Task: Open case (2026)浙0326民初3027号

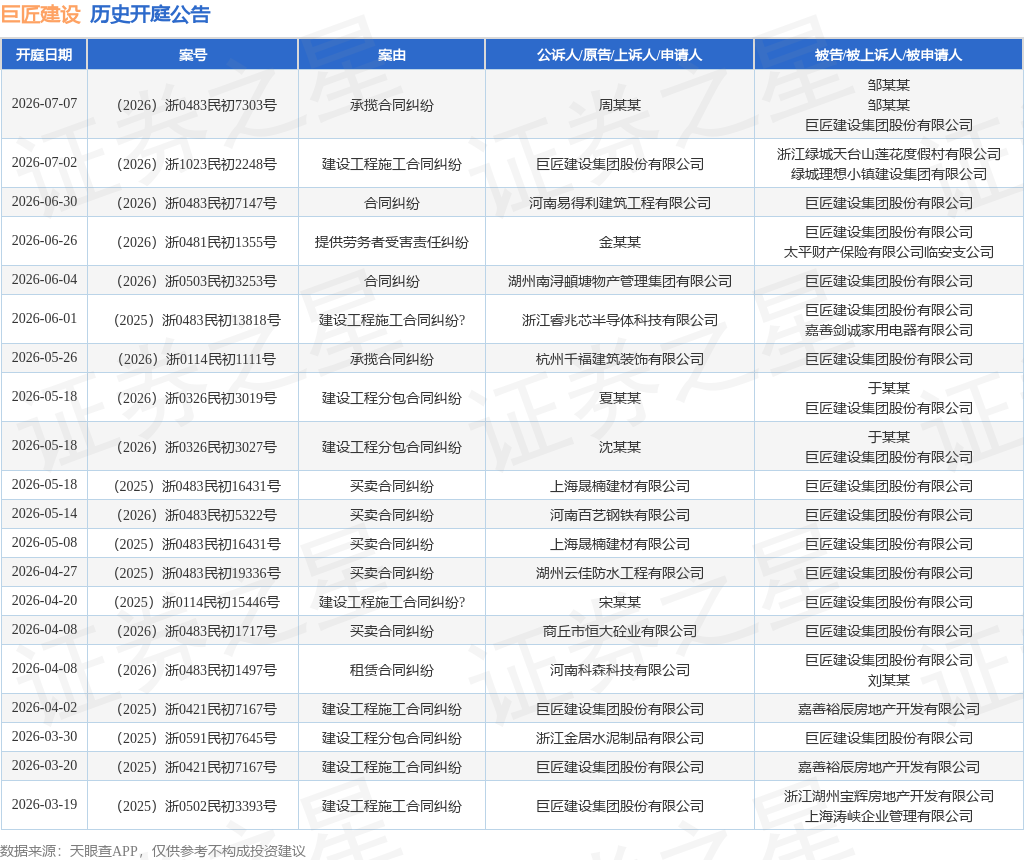Action: [195, 447]
